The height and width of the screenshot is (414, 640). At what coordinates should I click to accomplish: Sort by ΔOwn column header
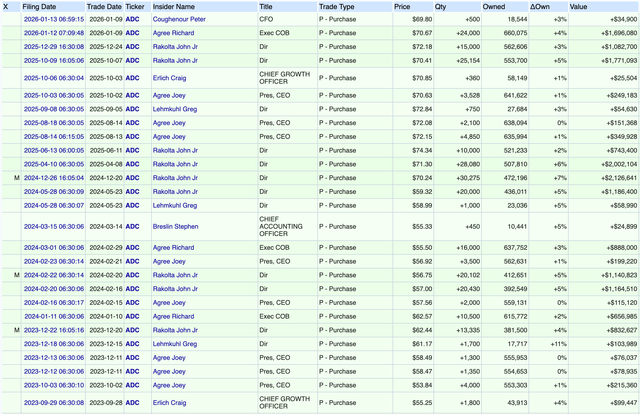(x=540, y=7)
